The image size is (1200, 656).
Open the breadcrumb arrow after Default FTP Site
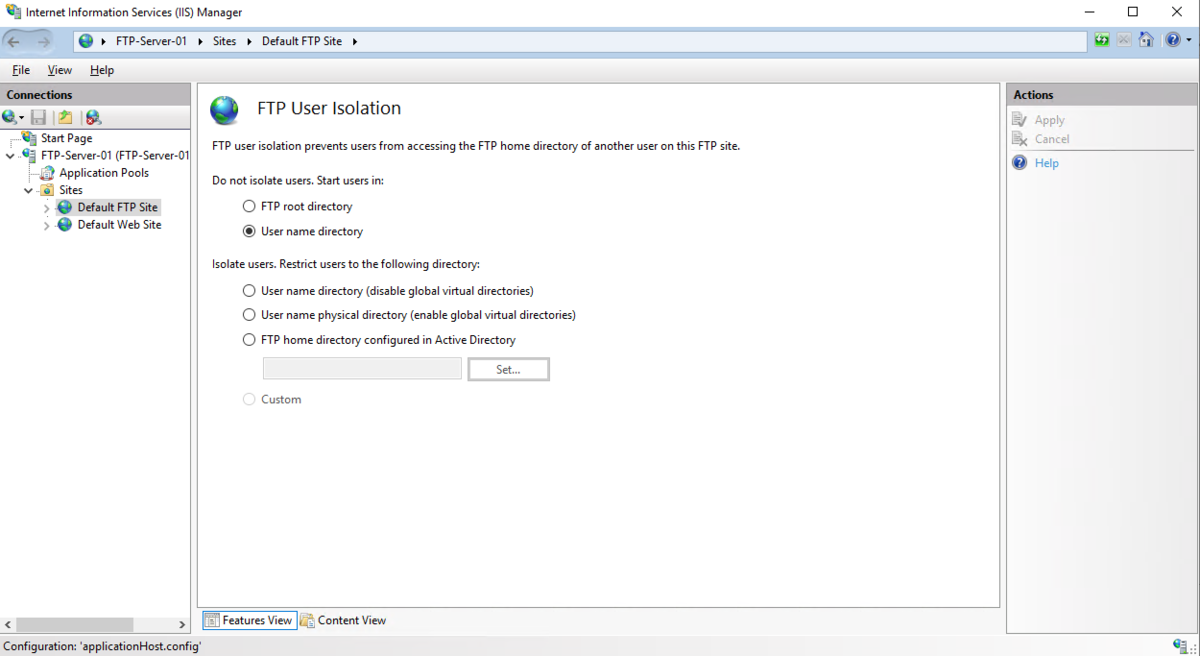(x=354, y=41)
